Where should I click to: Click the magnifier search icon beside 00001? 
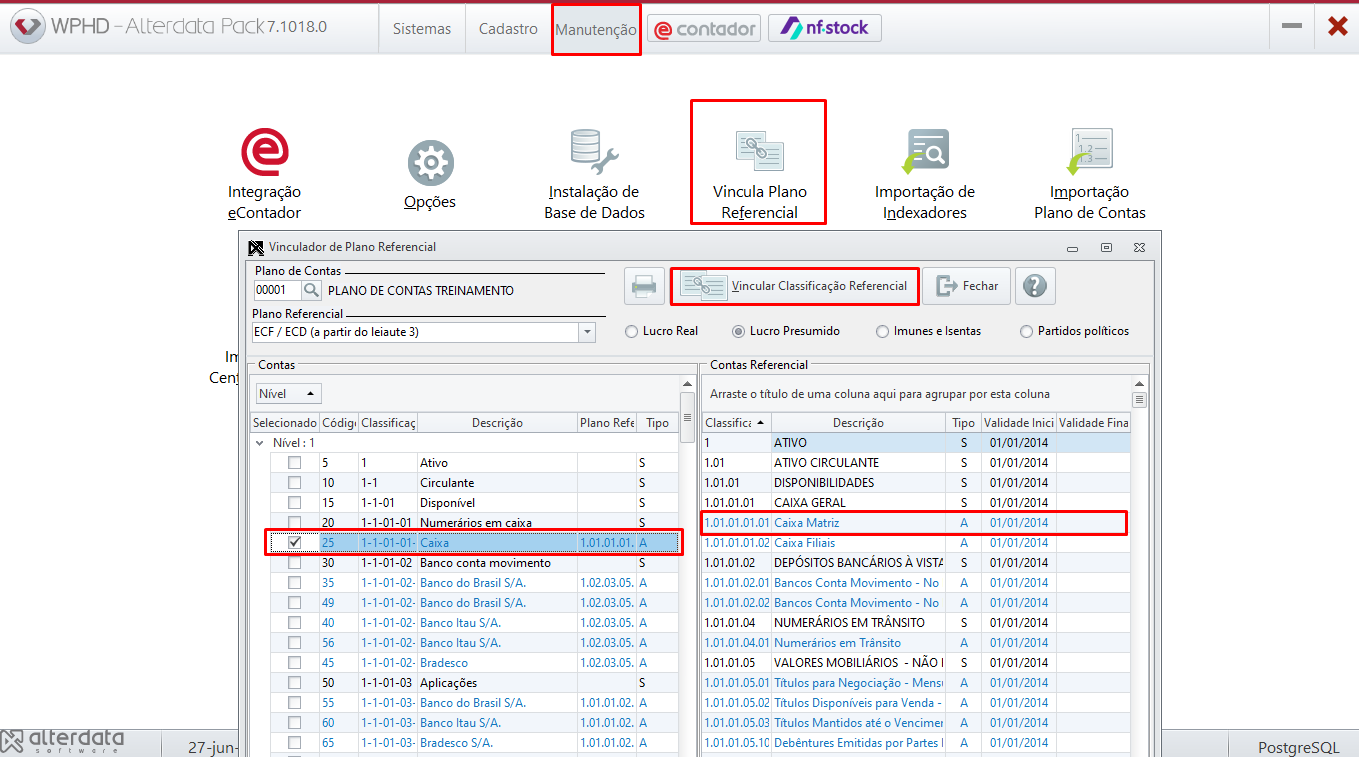point(312,290)
